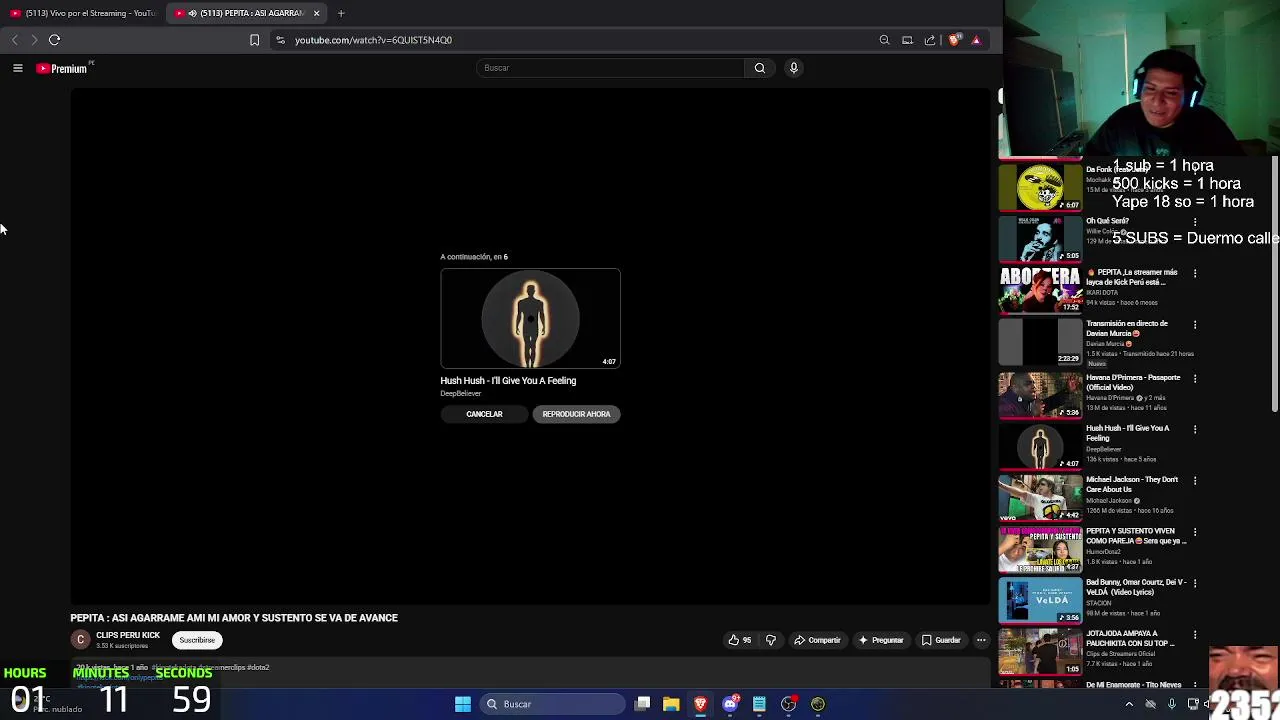Open Michael Jackson They Don't Care thumbnail
Screen dimensions: 1280x720
click(1040, 497)
